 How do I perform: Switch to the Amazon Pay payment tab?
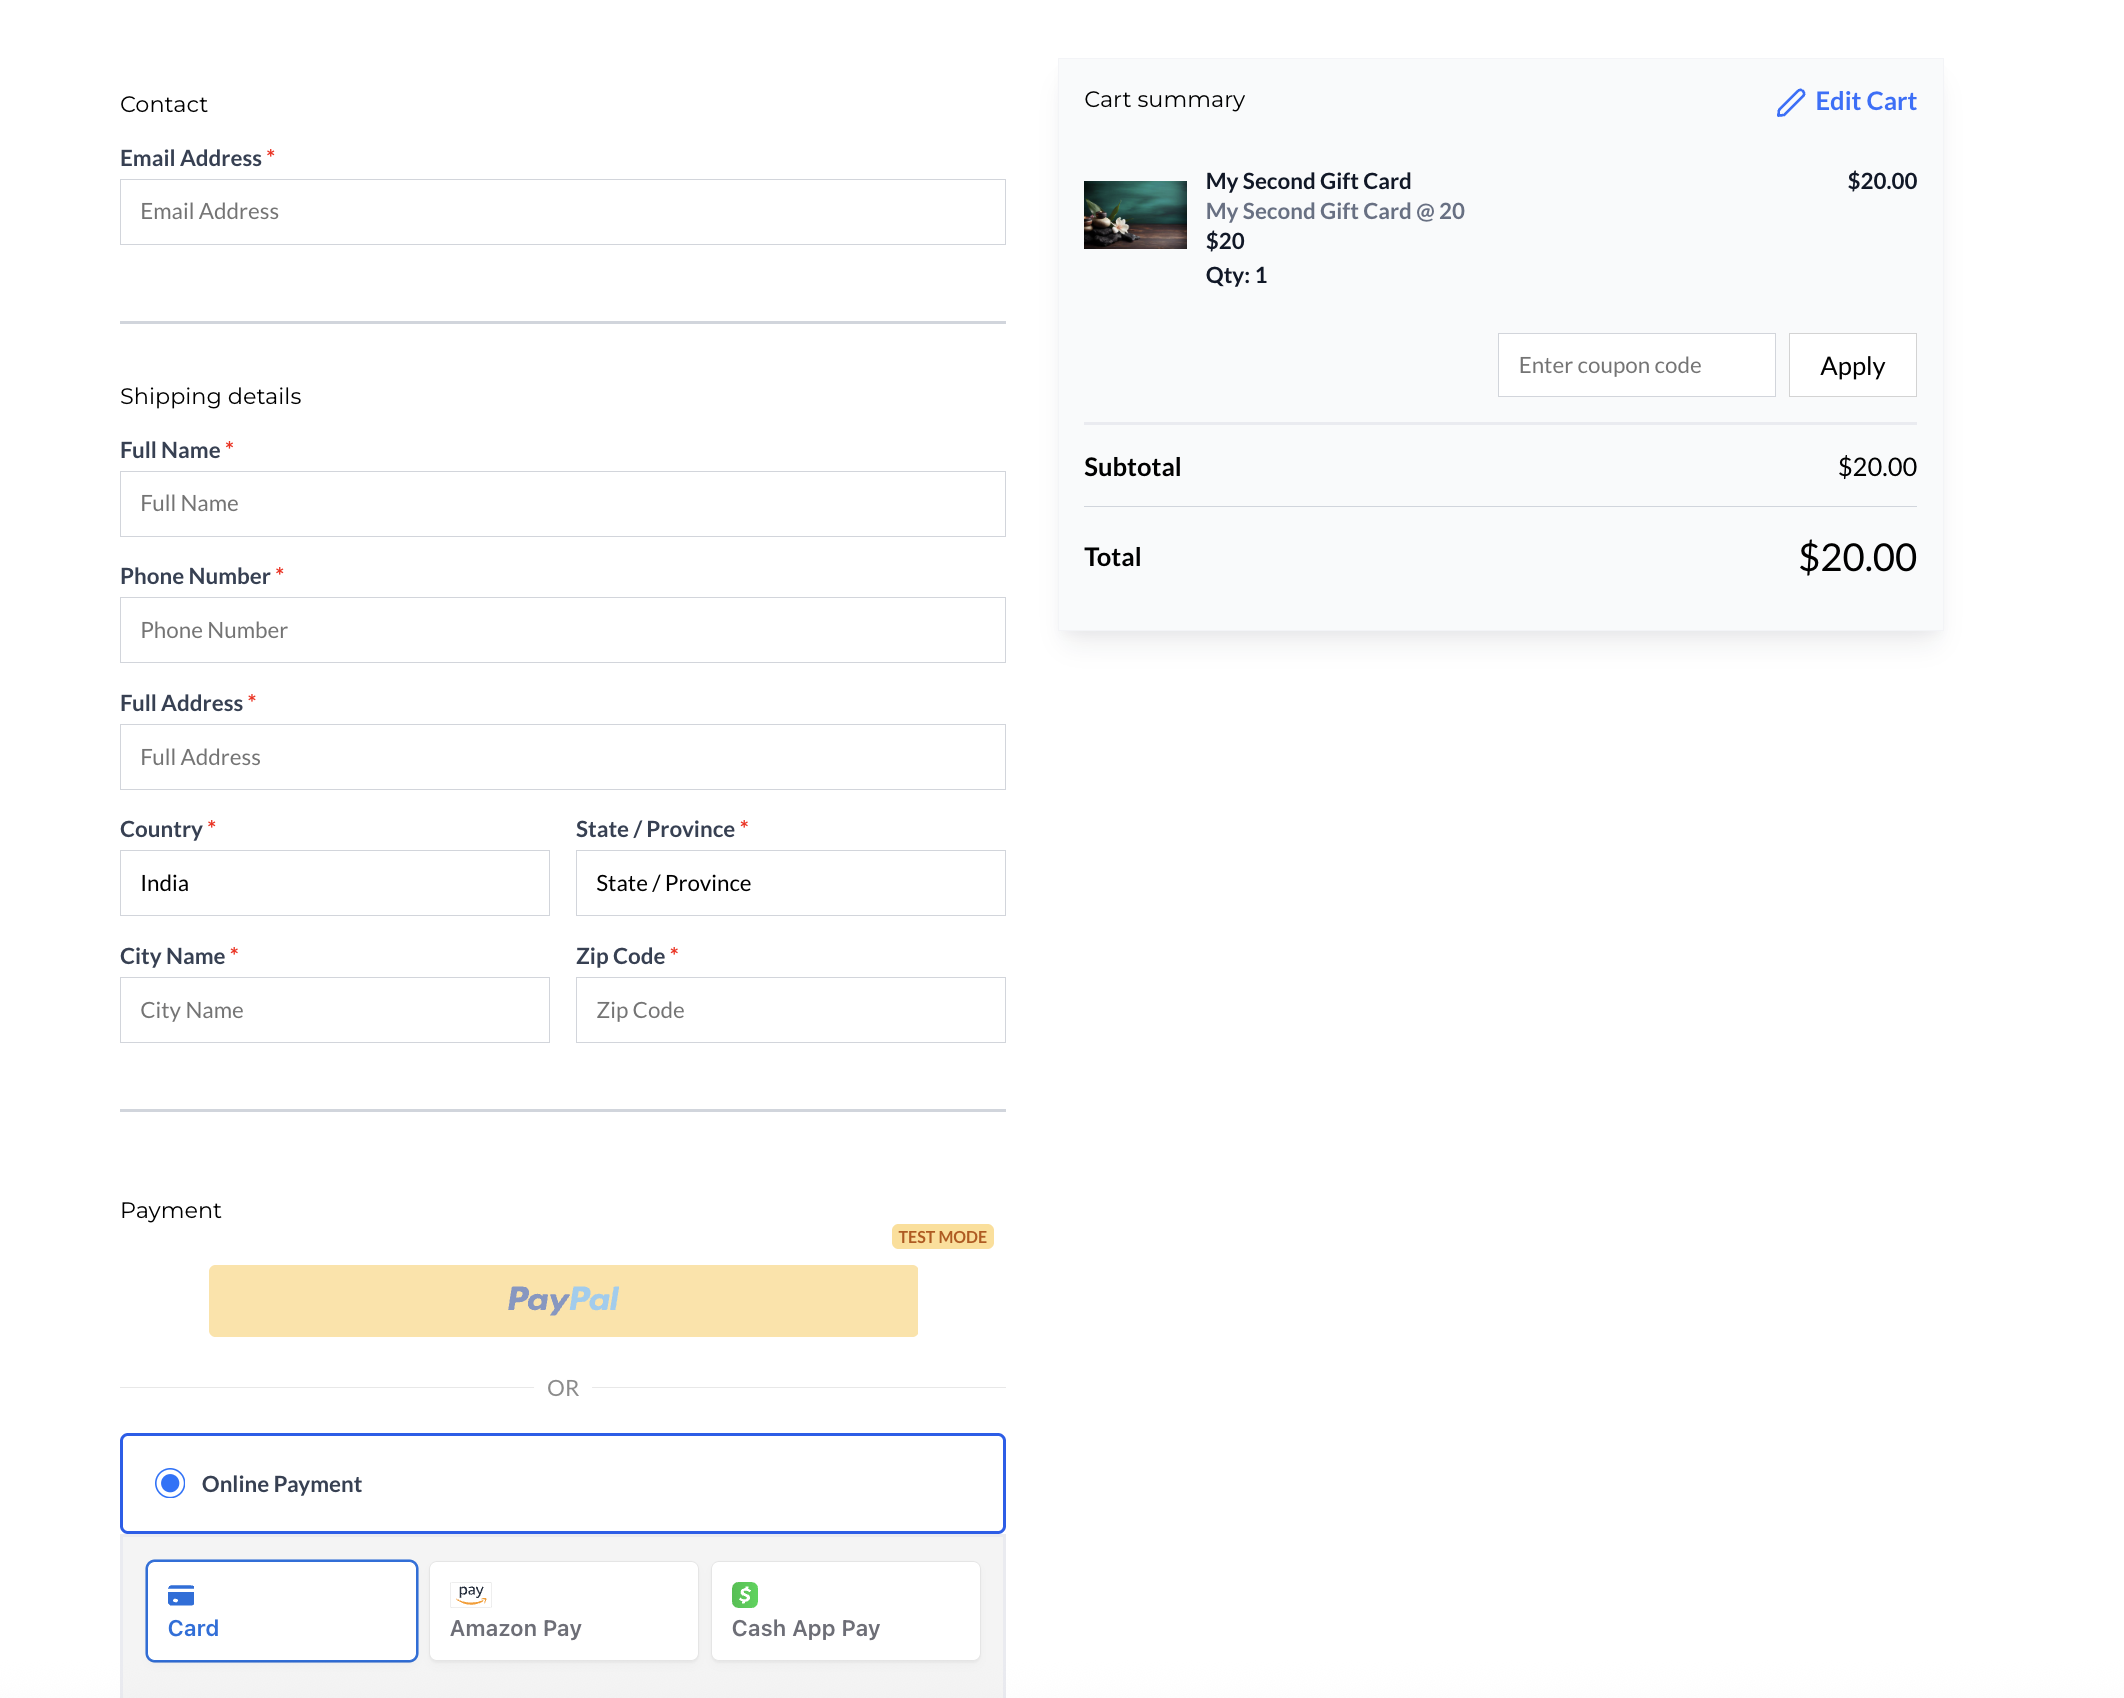564,1611
